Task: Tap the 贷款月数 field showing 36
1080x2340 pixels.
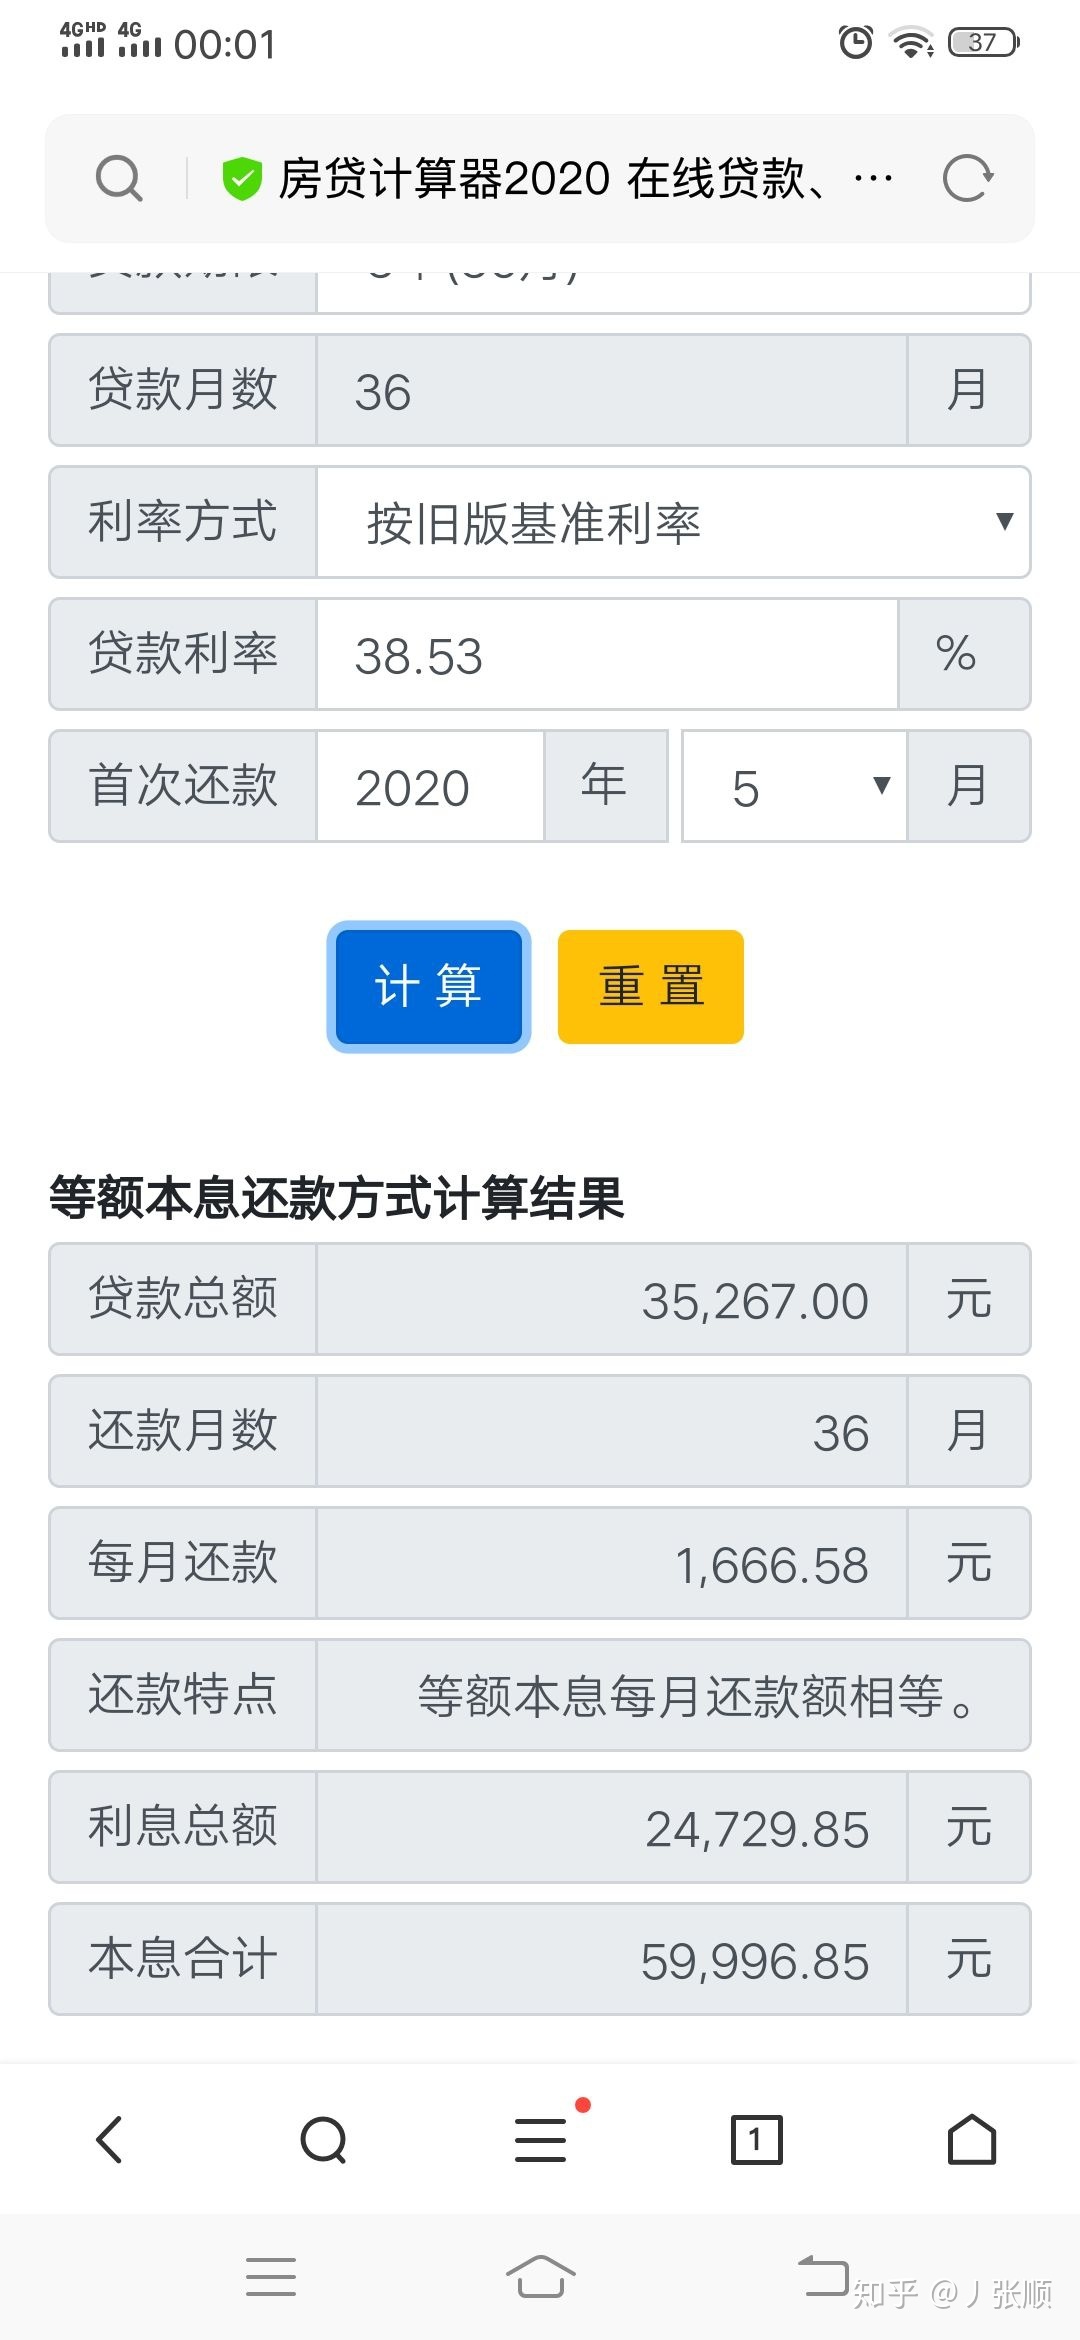Action: click(610, 390)
